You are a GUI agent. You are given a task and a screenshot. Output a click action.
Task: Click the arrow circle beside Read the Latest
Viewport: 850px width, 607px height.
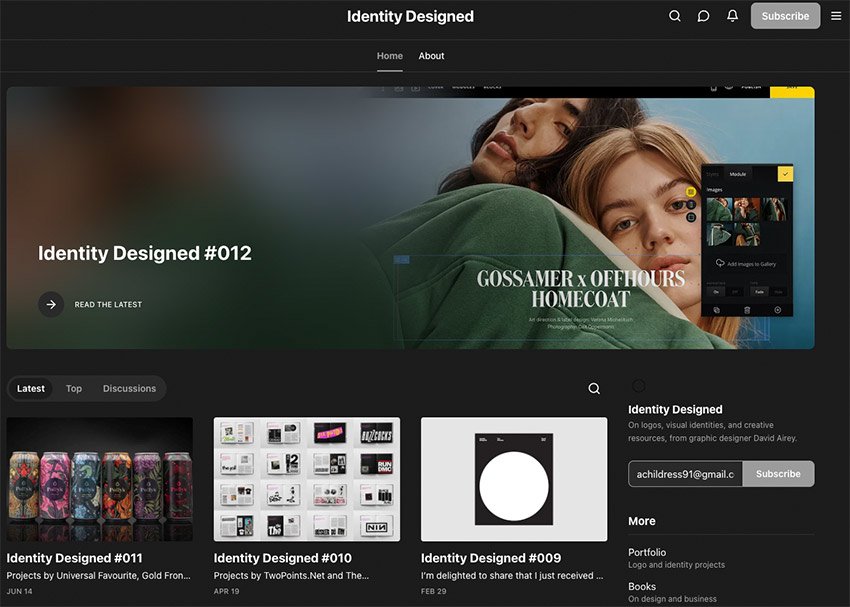click(x=51, y=305)
